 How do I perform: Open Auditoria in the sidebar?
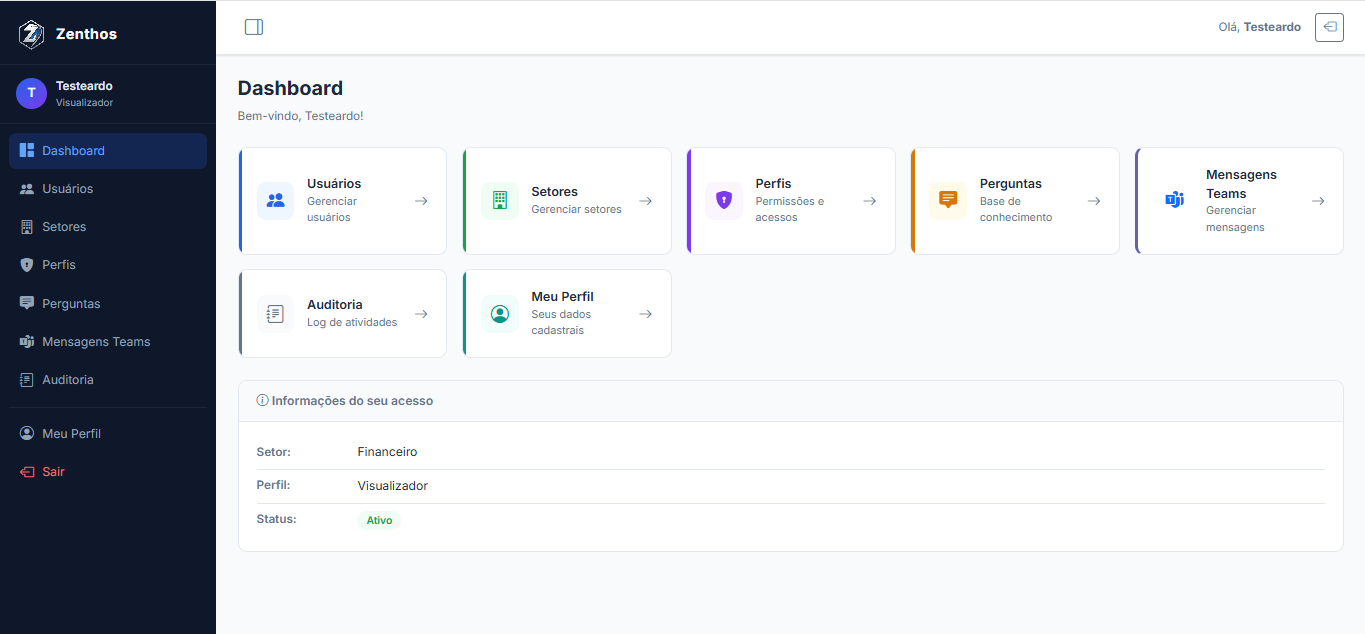(108, 380)
